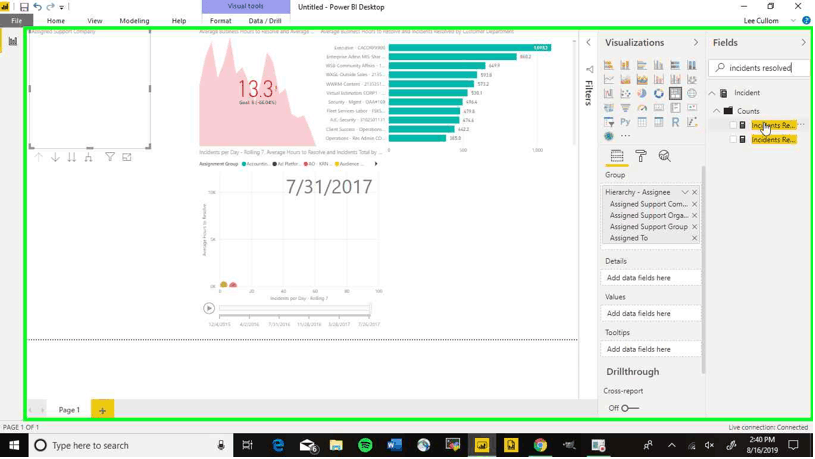Viewport: 815px width, 459px height.
Task: Click the Values data field well
Action: coord(651,313)
